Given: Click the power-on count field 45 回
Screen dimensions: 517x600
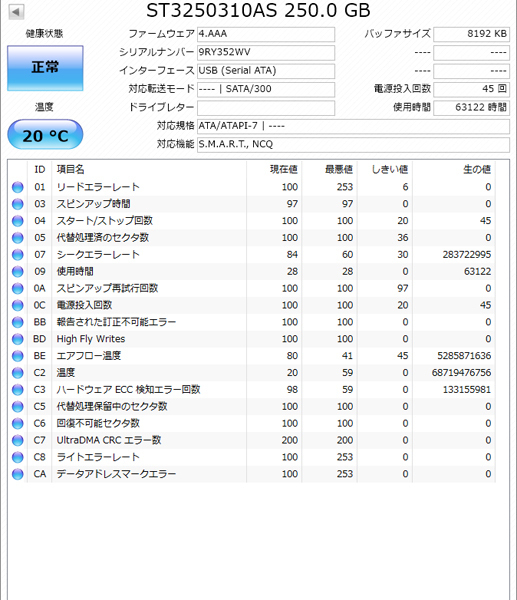Looking at the screenshot, I should [471, 89].
